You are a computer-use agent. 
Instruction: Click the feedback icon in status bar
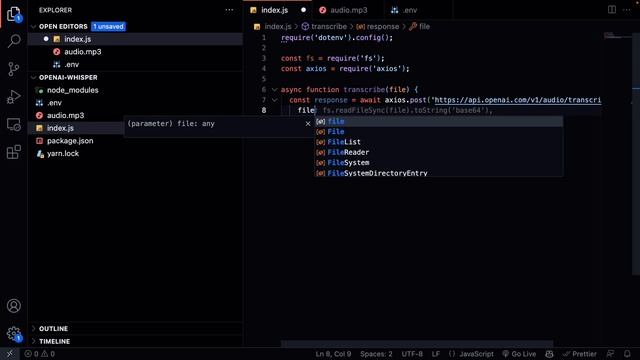pos(610,354)
